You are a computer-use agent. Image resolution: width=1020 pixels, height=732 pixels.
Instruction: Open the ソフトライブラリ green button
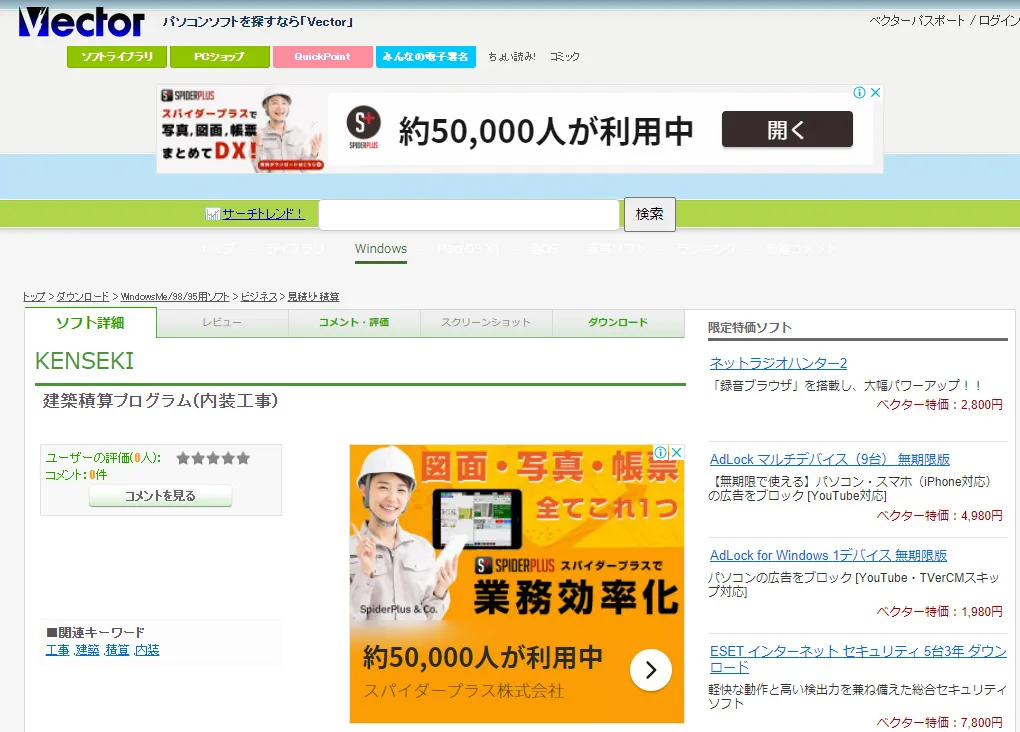tap(117, 57)
